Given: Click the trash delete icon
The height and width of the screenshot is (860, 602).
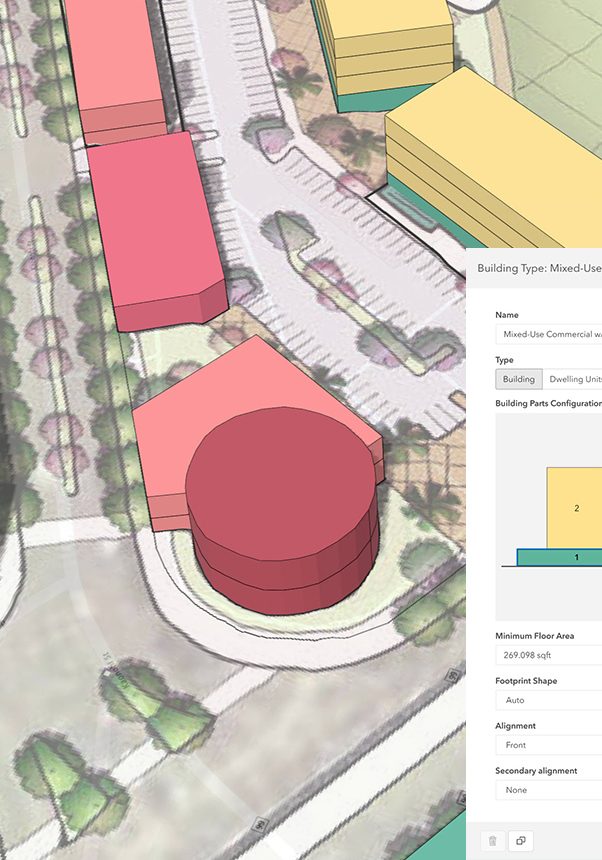Looking at the screenshot, I should 491,841.
